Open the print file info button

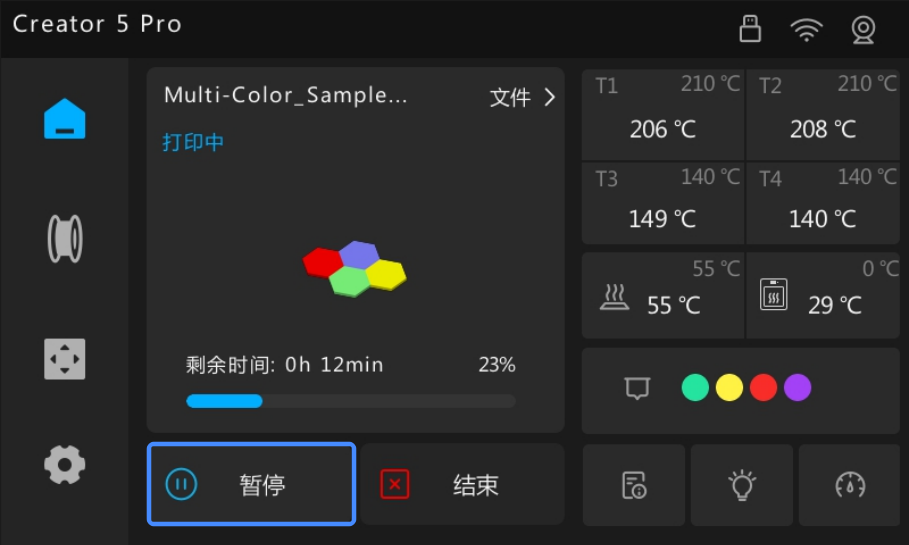634,485
